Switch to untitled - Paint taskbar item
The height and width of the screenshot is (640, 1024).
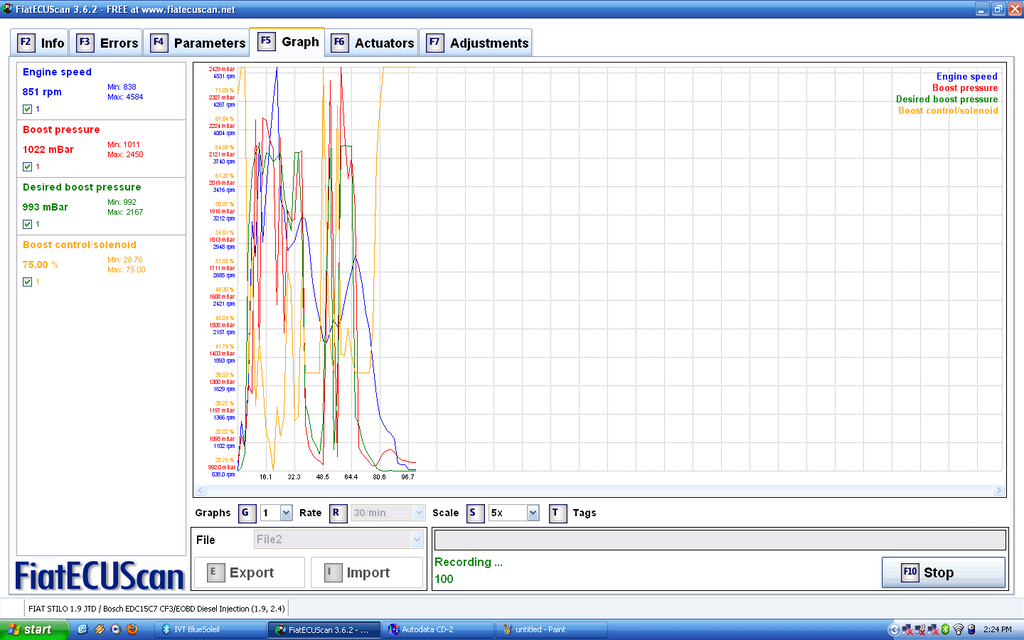click(552, 630)
